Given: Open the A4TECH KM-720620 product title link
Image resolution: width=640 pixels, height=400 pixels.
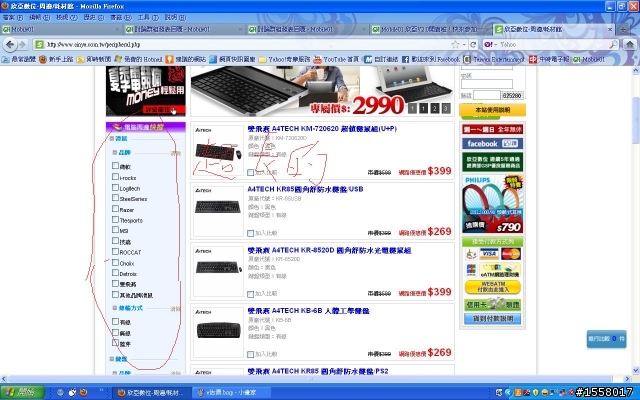Looking at the screenshot, I should point(322,129).
